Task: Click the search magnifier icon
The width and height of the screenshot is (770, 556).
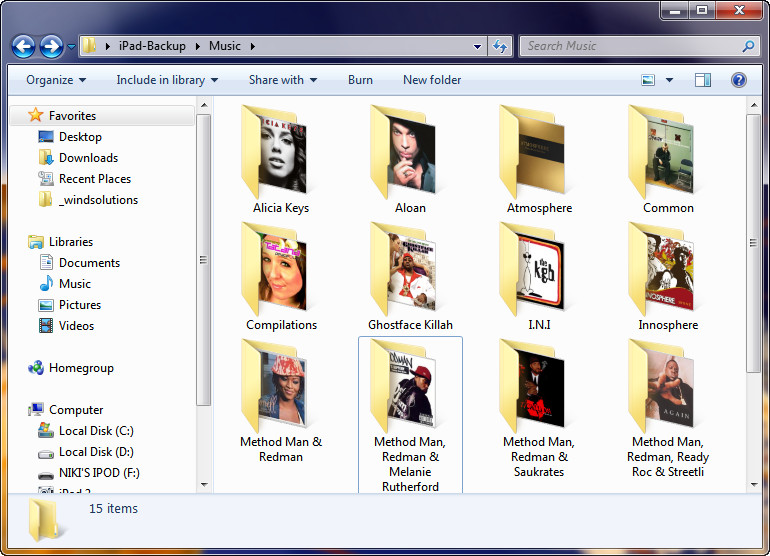Action: [x=748, y=46]
